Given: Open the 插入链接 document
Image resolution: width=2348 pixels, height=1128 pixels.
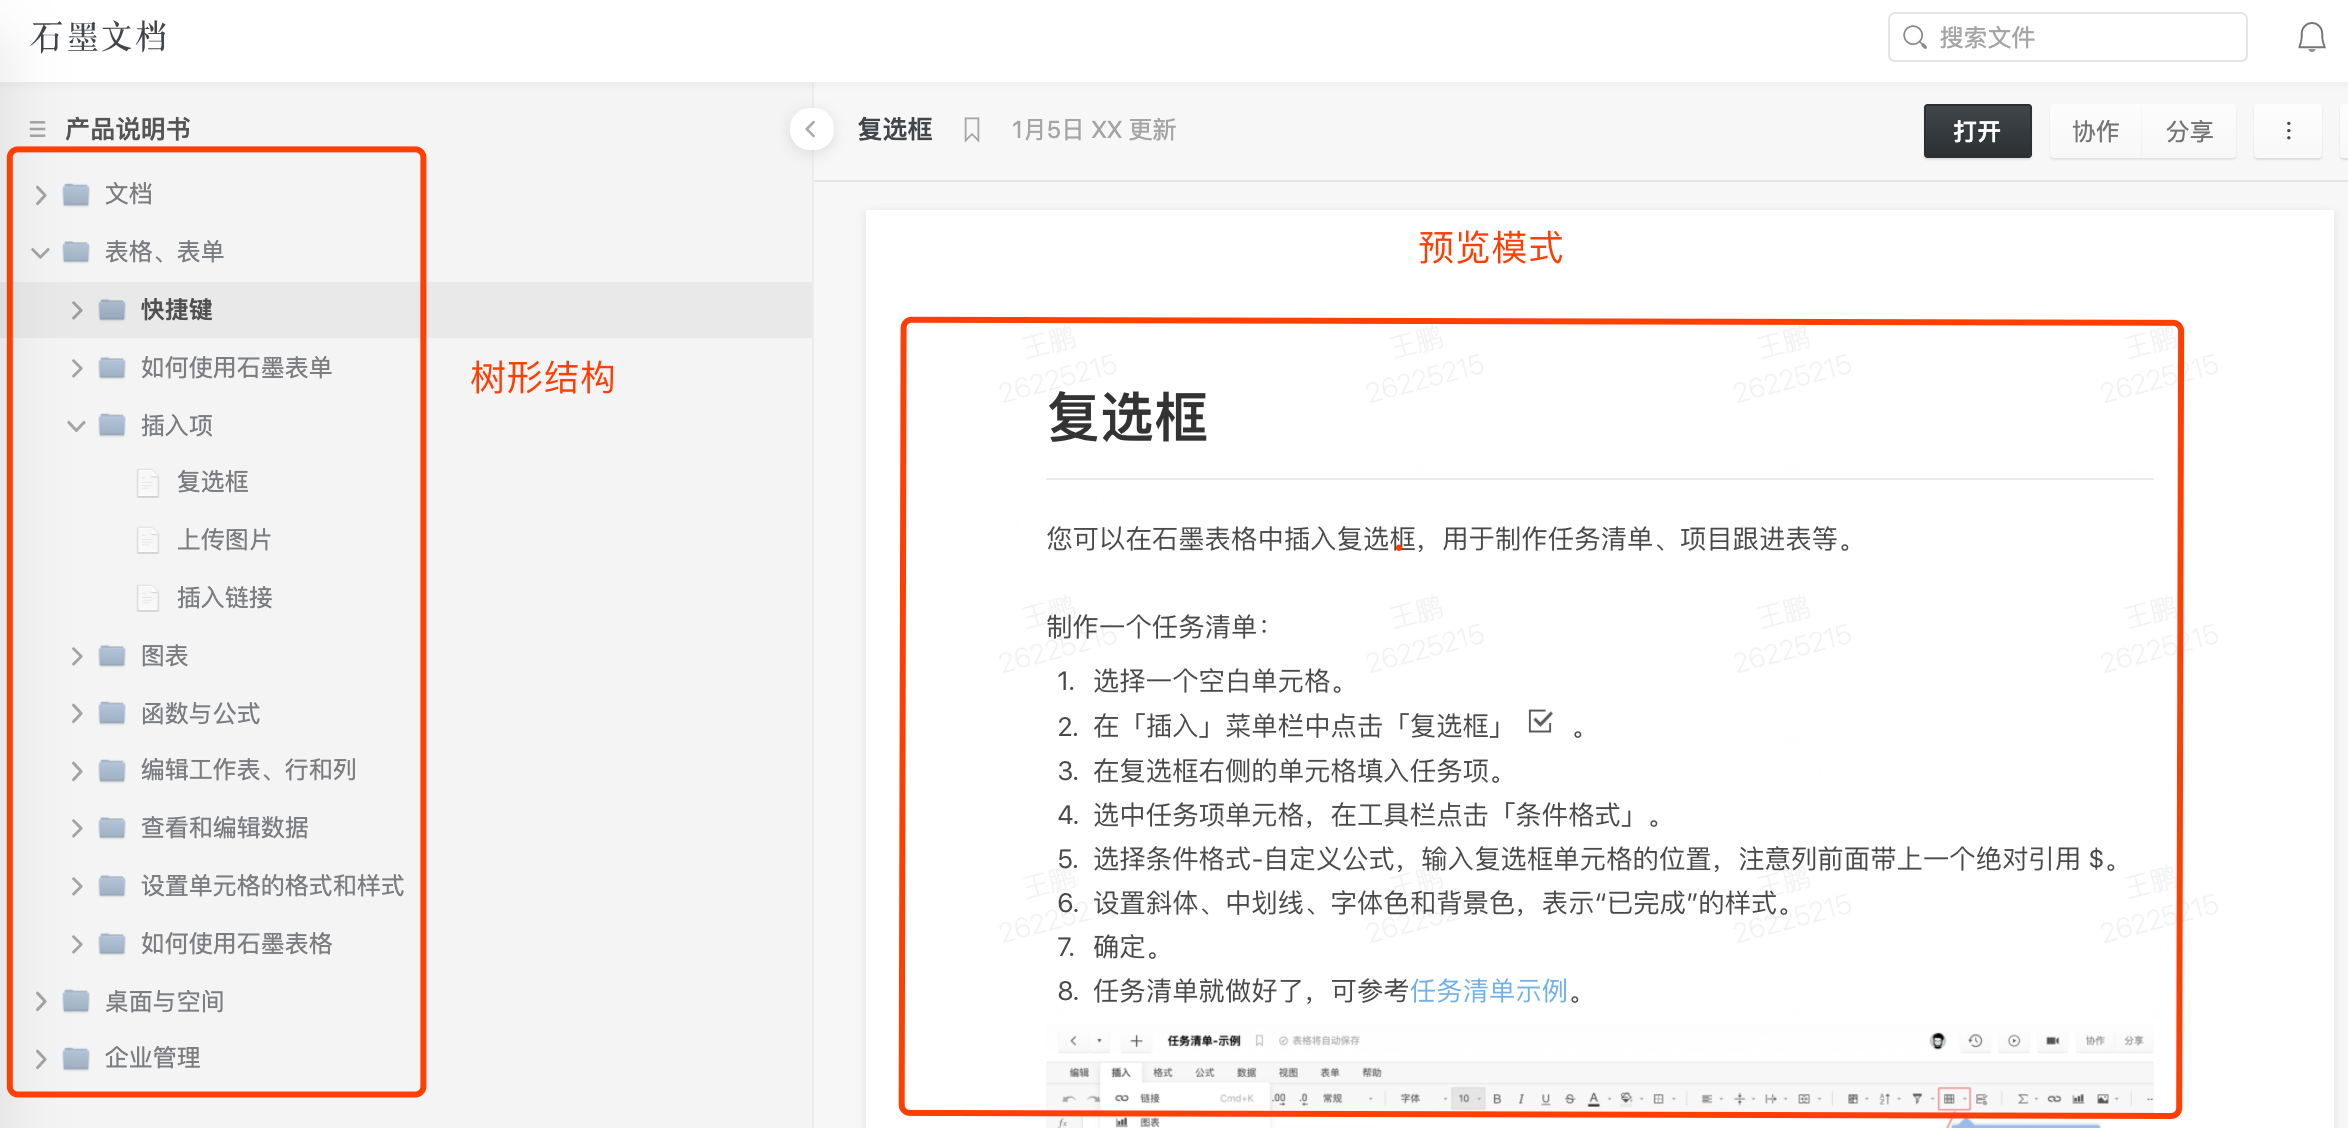Looking at the screenshot, I should tap(224, 598).
